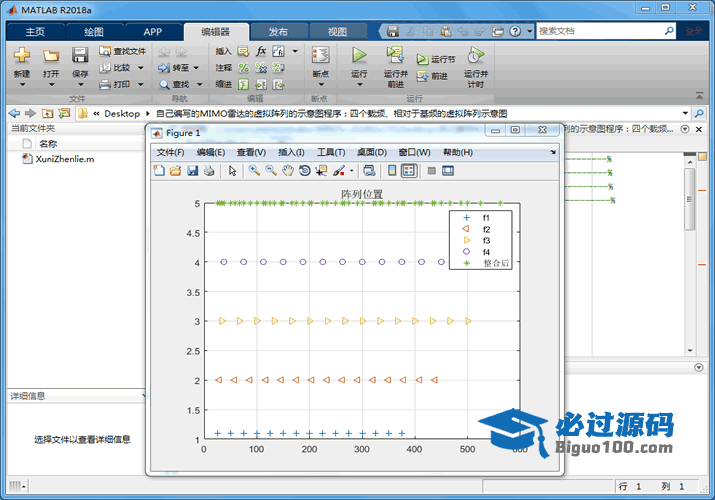Click the Save icon in the quick access toolbar
Image resolution: width=715 pixels, height=500 pixels.
tap(393, 31)
